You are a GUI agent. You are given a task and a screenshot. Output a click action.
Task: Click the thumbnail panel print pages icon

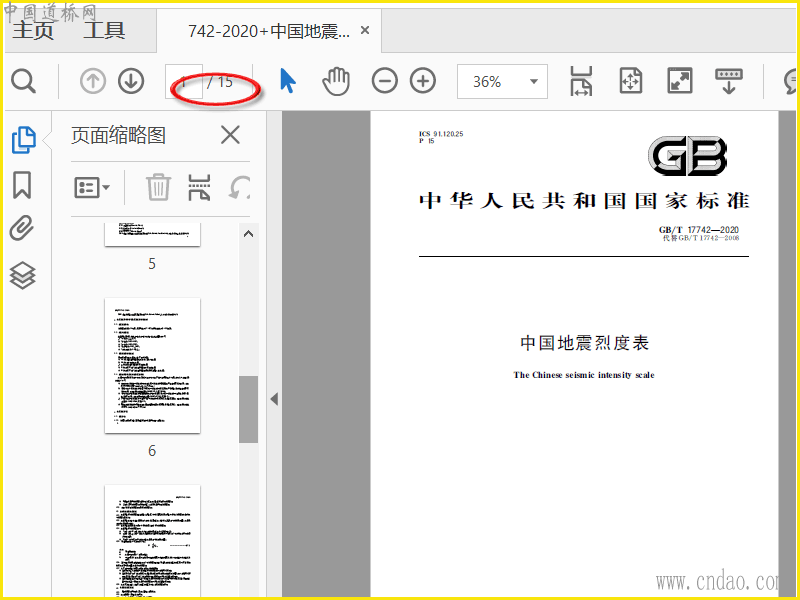(x=199, y=187)
